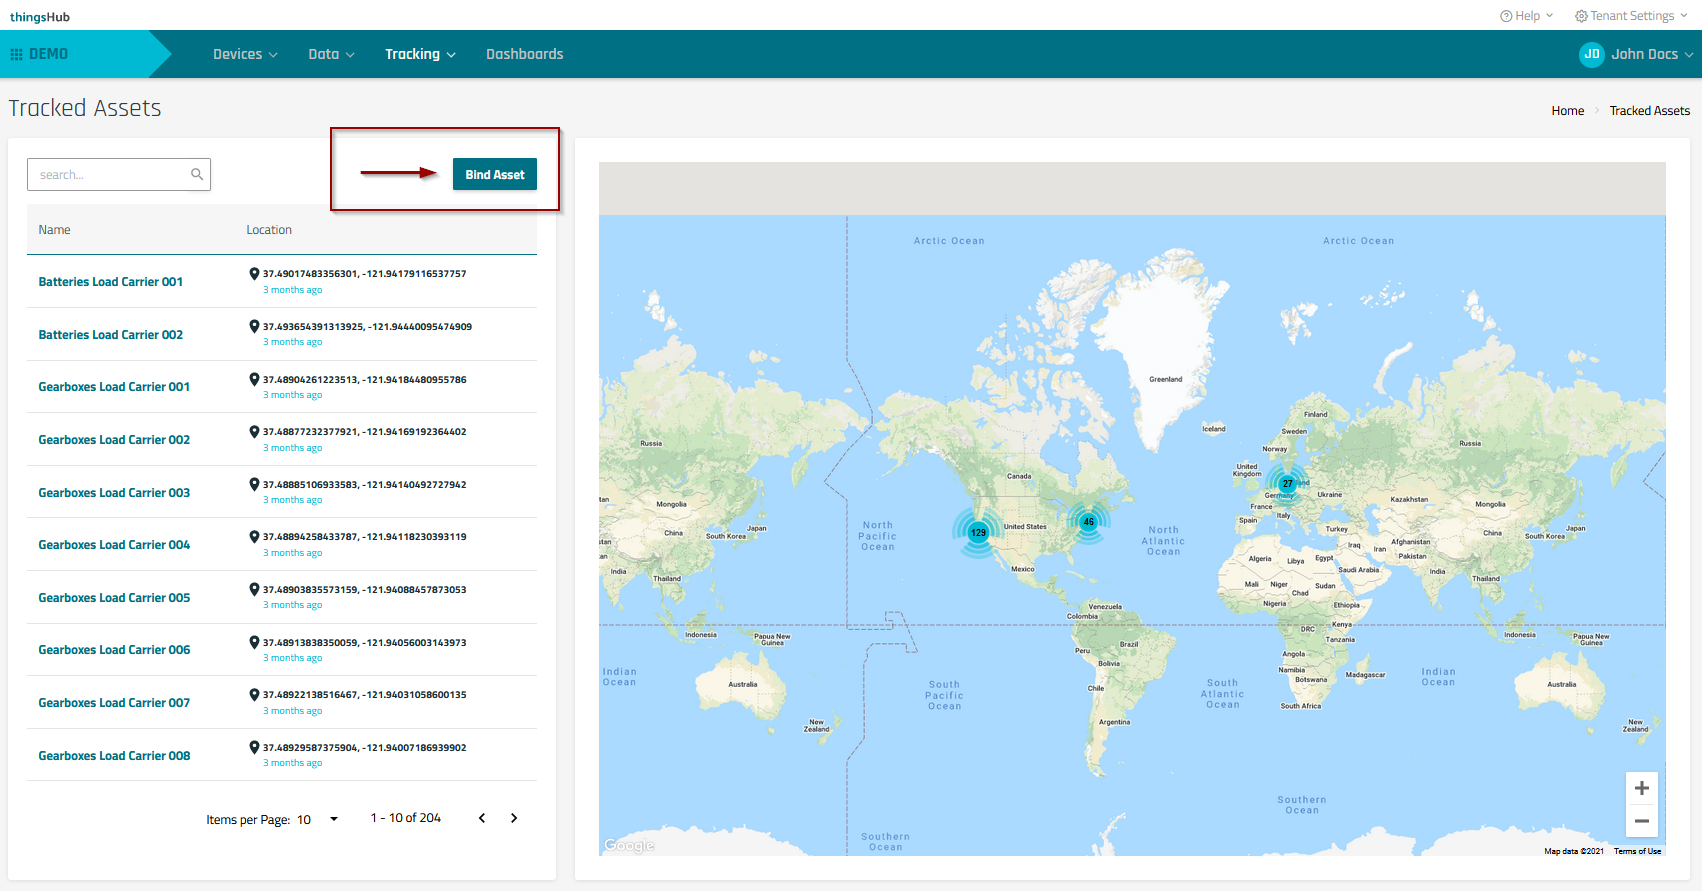Click the JD user avatar
The height and width of the screenshot is (891, 1702).
1591,54
